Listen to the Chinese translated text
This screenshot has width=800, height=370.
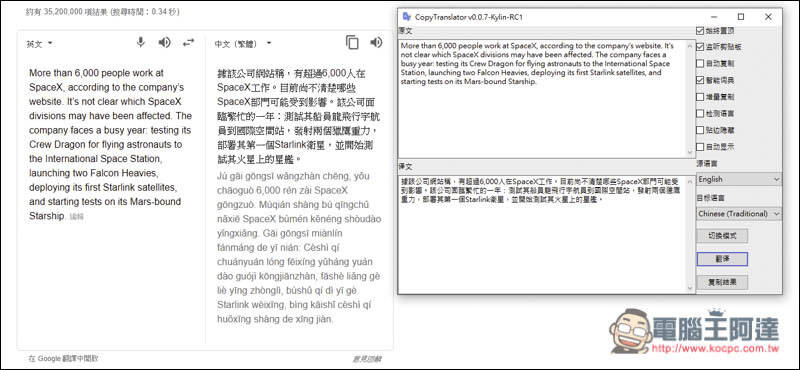click(x=376, y=43)
